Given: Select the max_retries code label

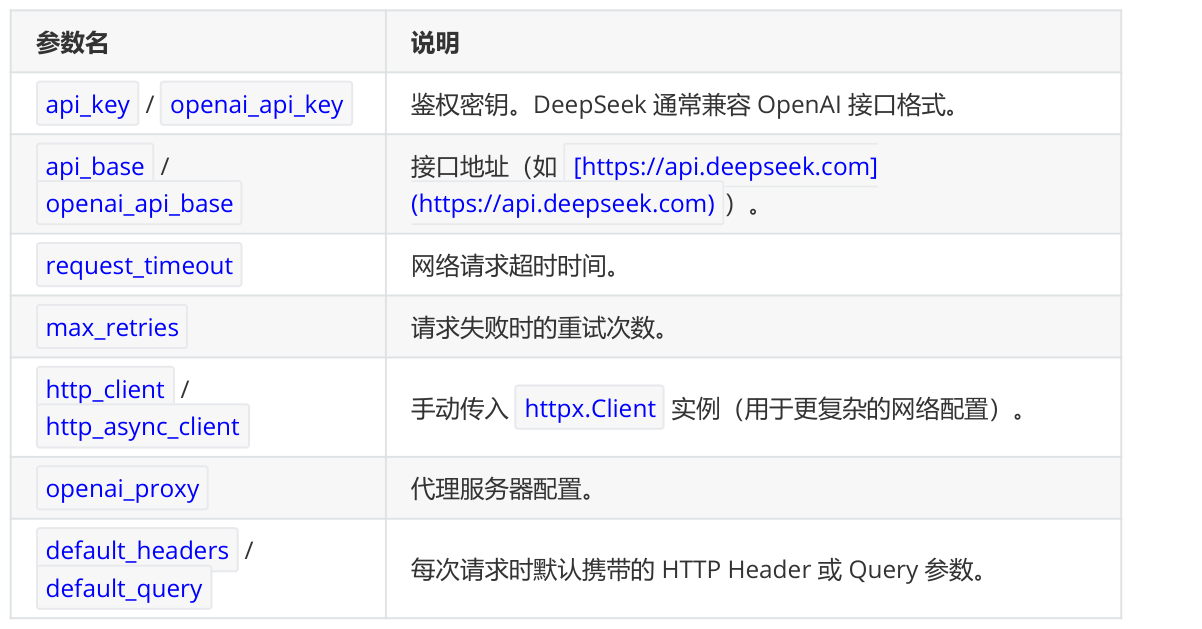Looking at the screenshot, I should [x=112, y=328].
